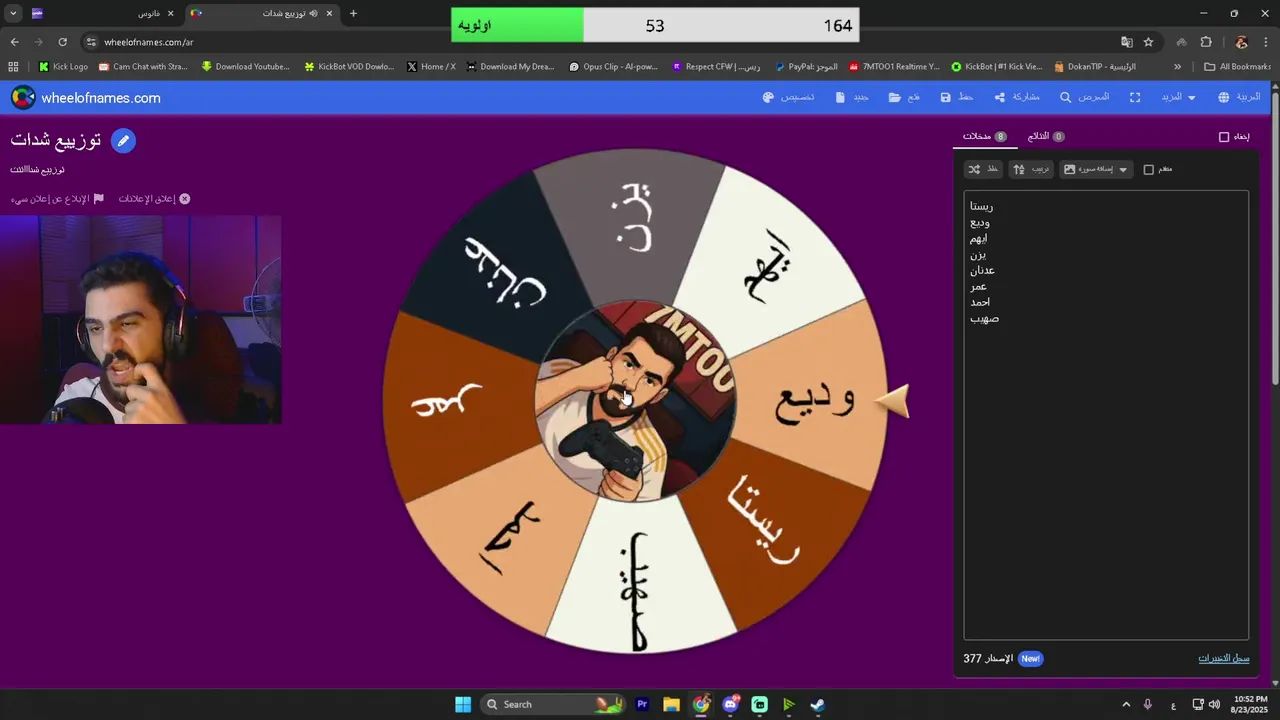
Task: Click the green اولويه progress bar
Action: point(517,25)
